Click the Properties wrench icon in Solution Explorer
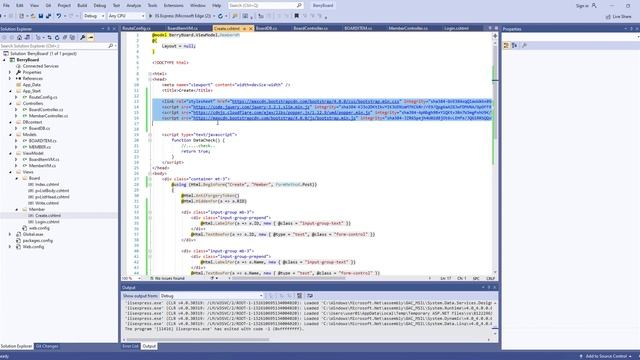 coord(83,37)
